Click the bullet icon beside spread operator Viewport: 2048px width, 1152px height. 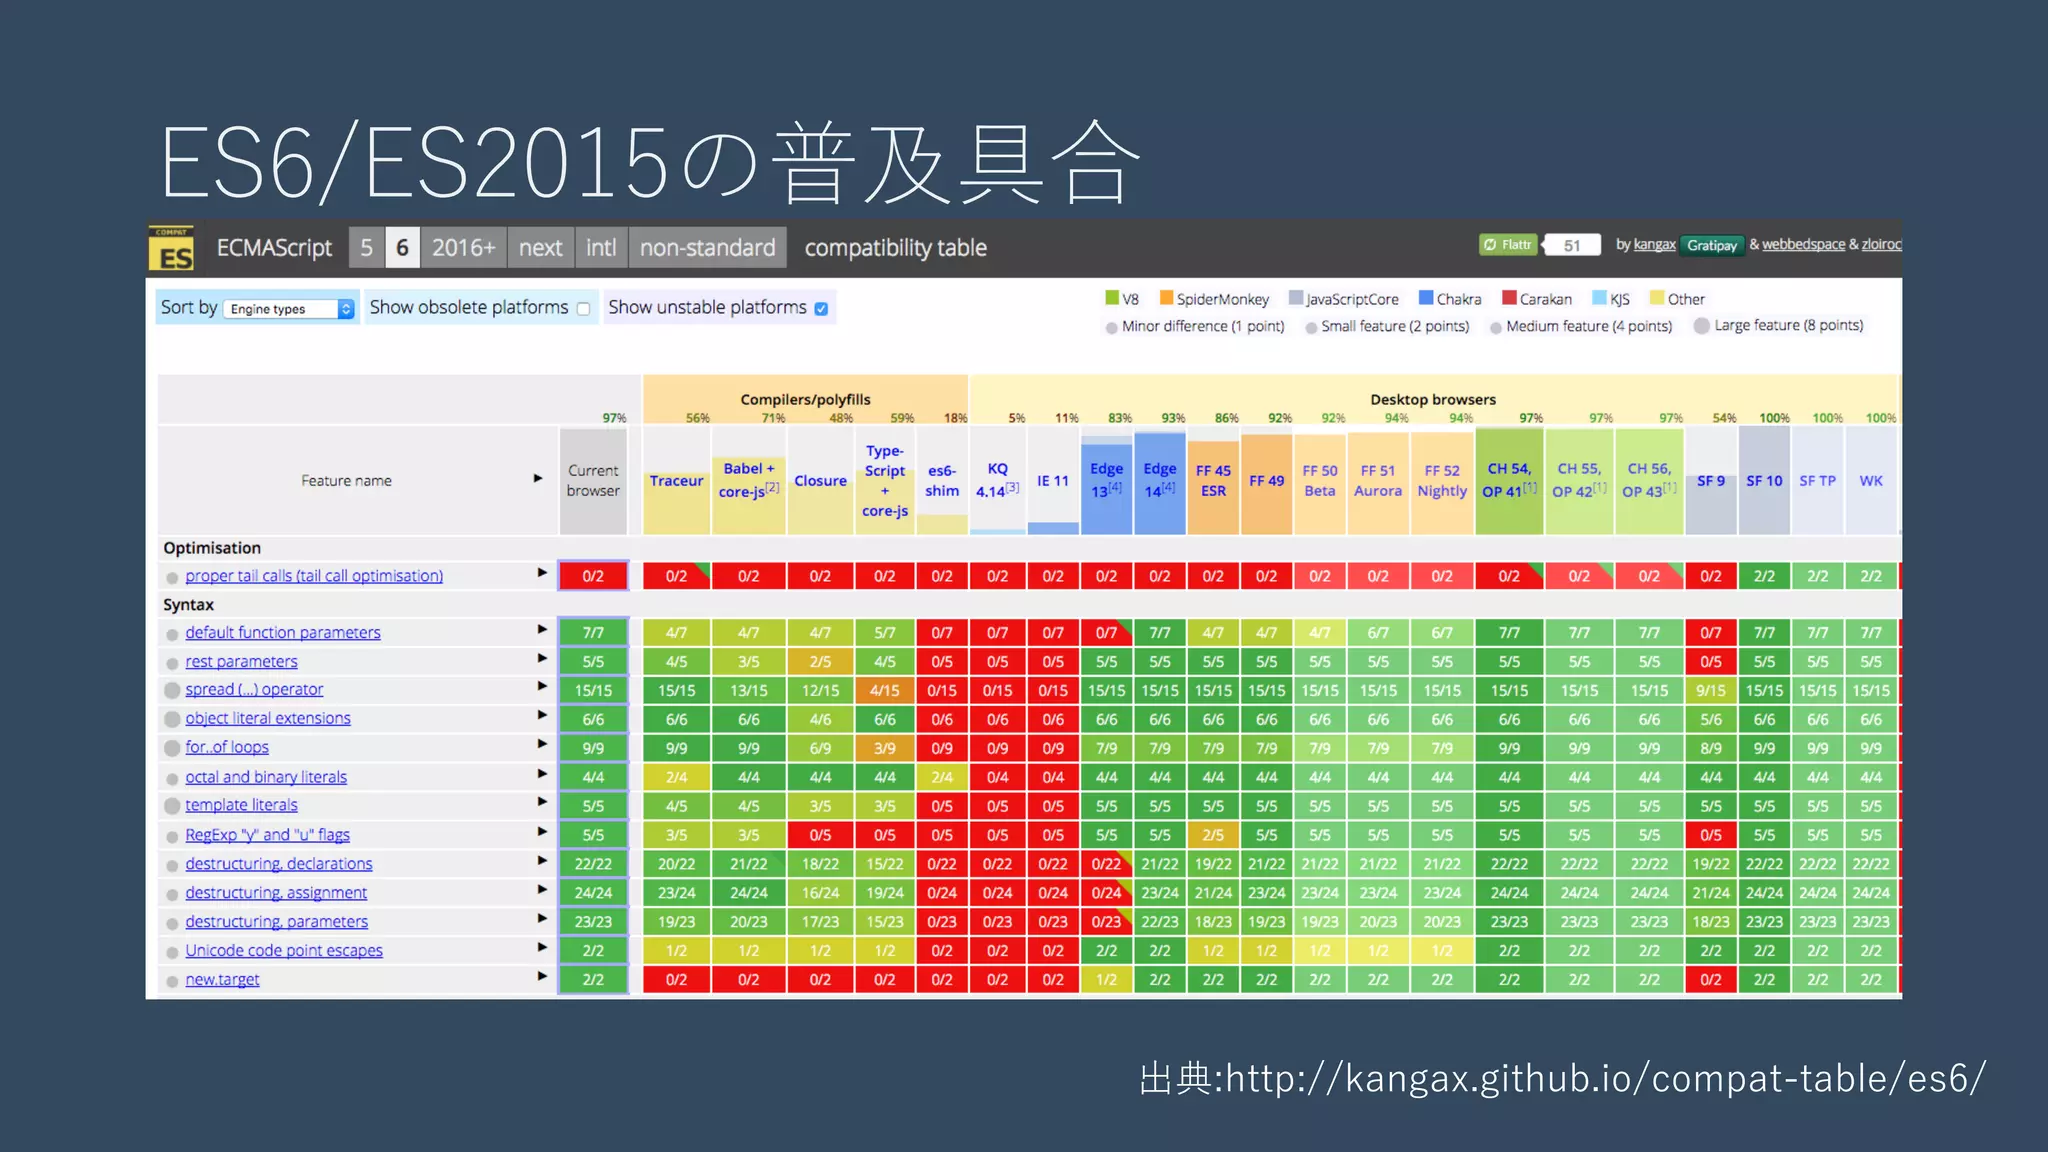(172, 691)
